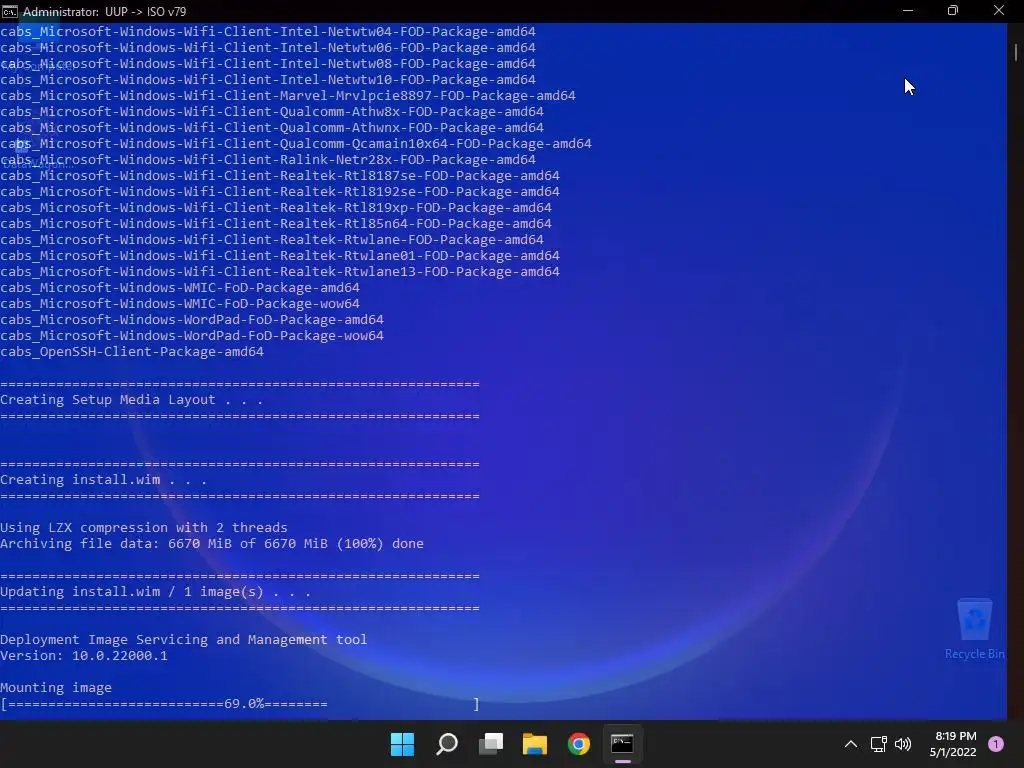Viewport: 1024px width, 768px height.
Task: Click the 69.0% mounting progress bar
Action: (240, 704)
